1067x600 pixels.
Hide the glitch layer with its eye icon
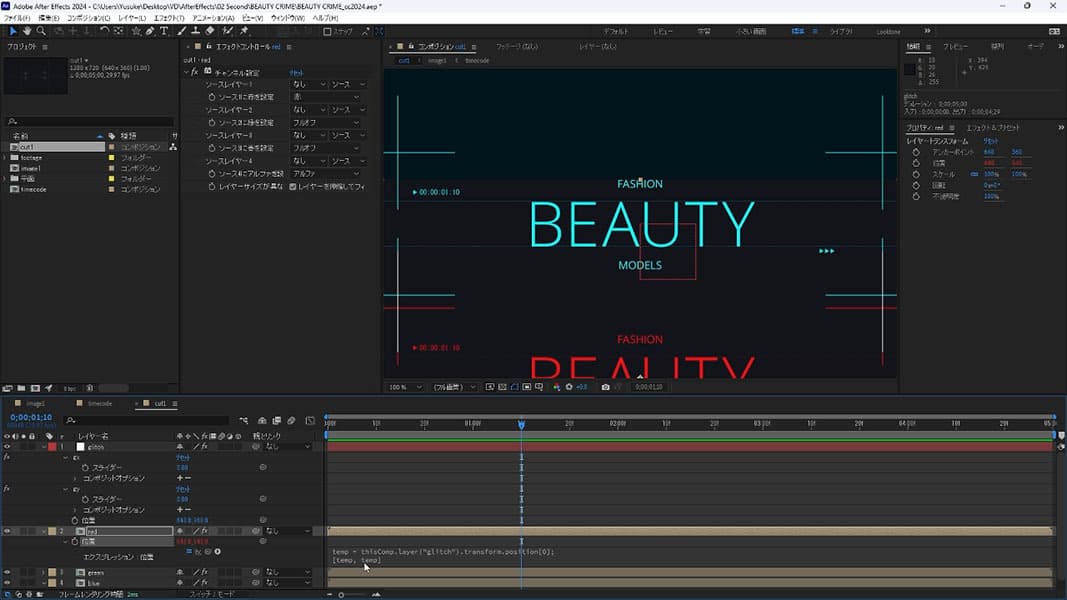(7, 447)
